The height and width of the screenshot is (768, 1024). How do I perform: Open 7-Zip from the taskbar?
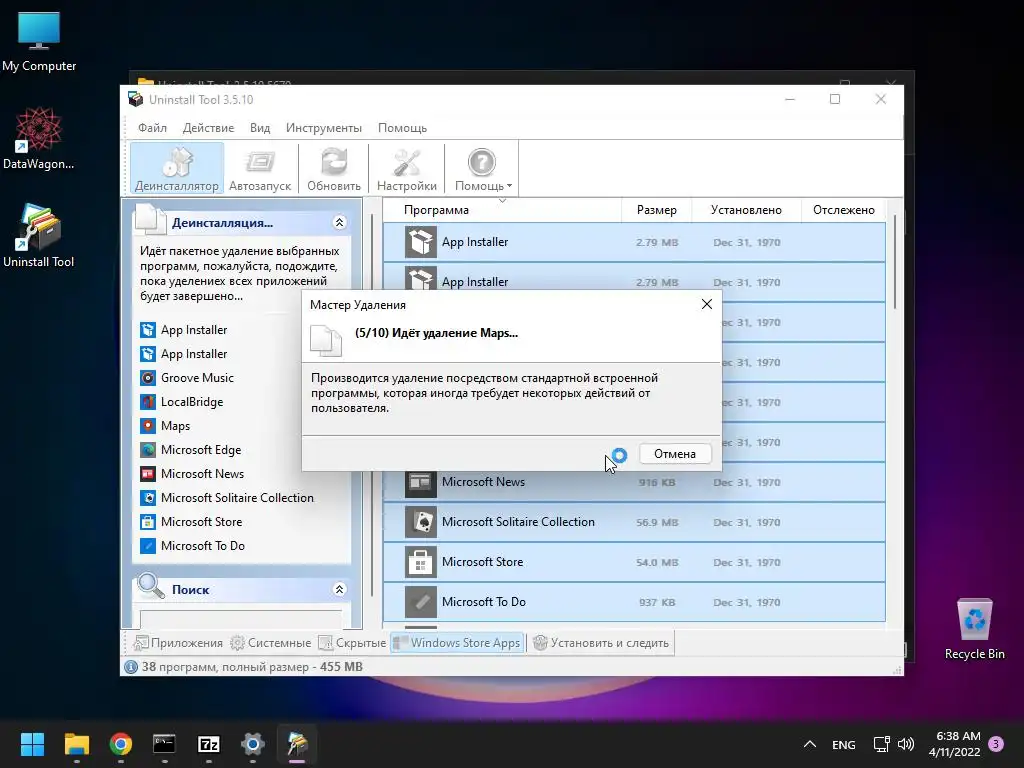click(x=208, y=744)
